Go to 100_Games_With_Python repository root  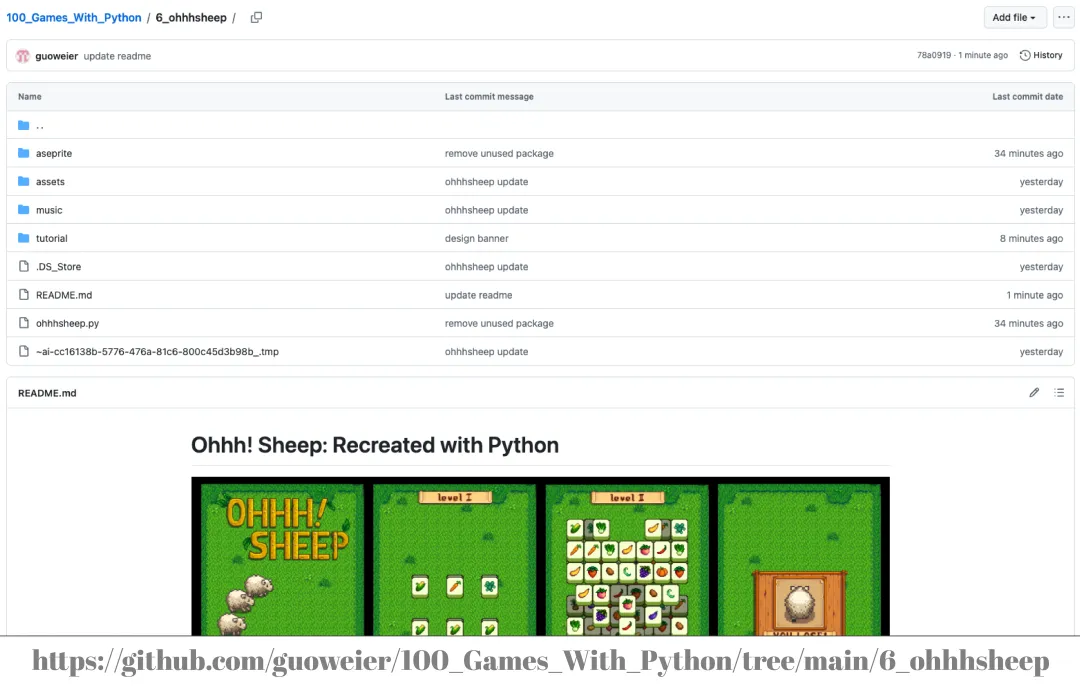(74, 18)
